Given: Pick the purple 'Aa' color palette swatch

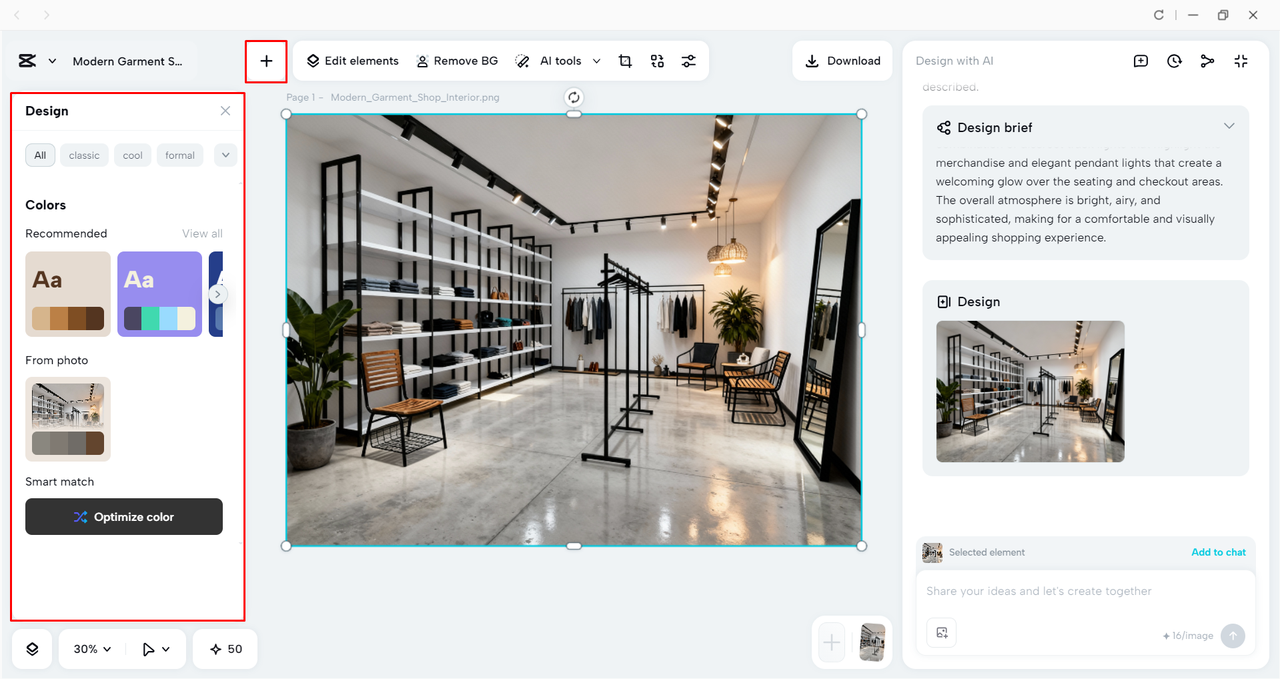Looking at the screenshot, I should click(159, 294).
